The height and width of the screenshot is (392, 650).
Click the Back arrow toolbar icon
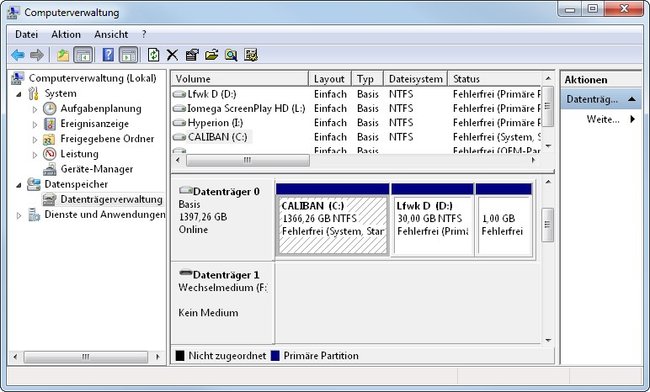pyautogui.click(x=17, y=55)
